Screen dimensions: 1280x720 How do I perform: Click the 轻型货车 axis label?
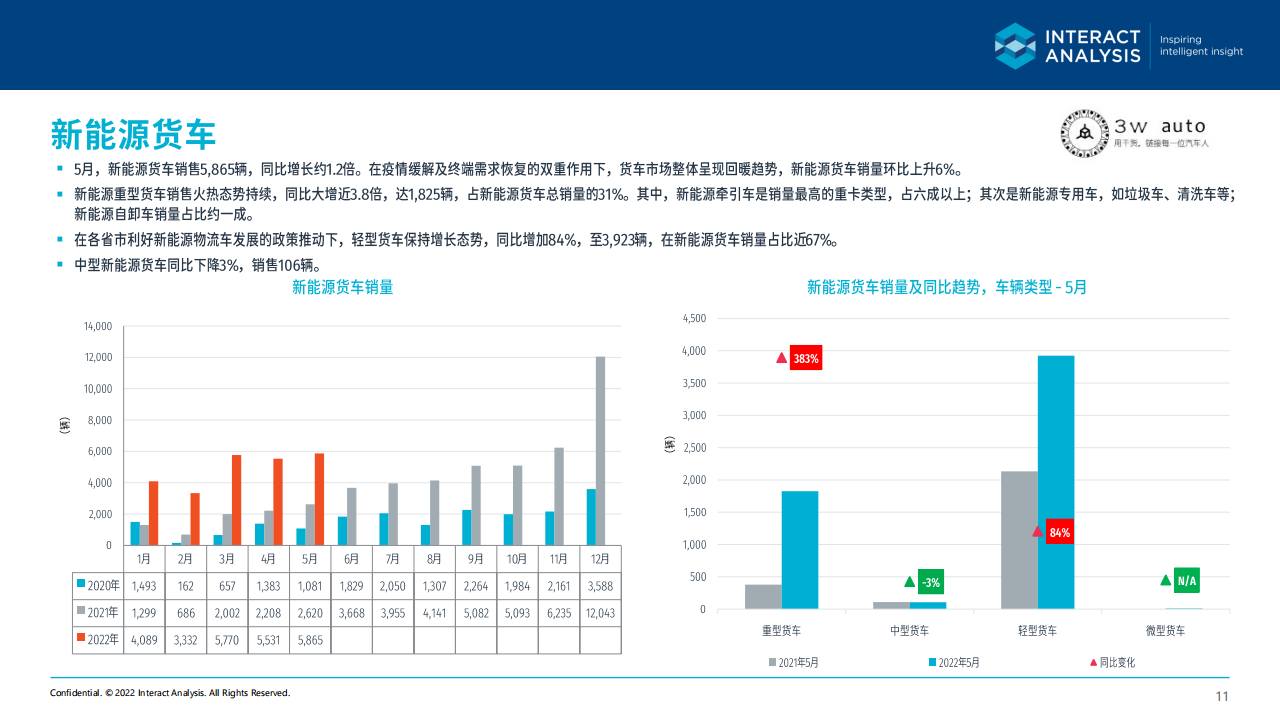1037,631
